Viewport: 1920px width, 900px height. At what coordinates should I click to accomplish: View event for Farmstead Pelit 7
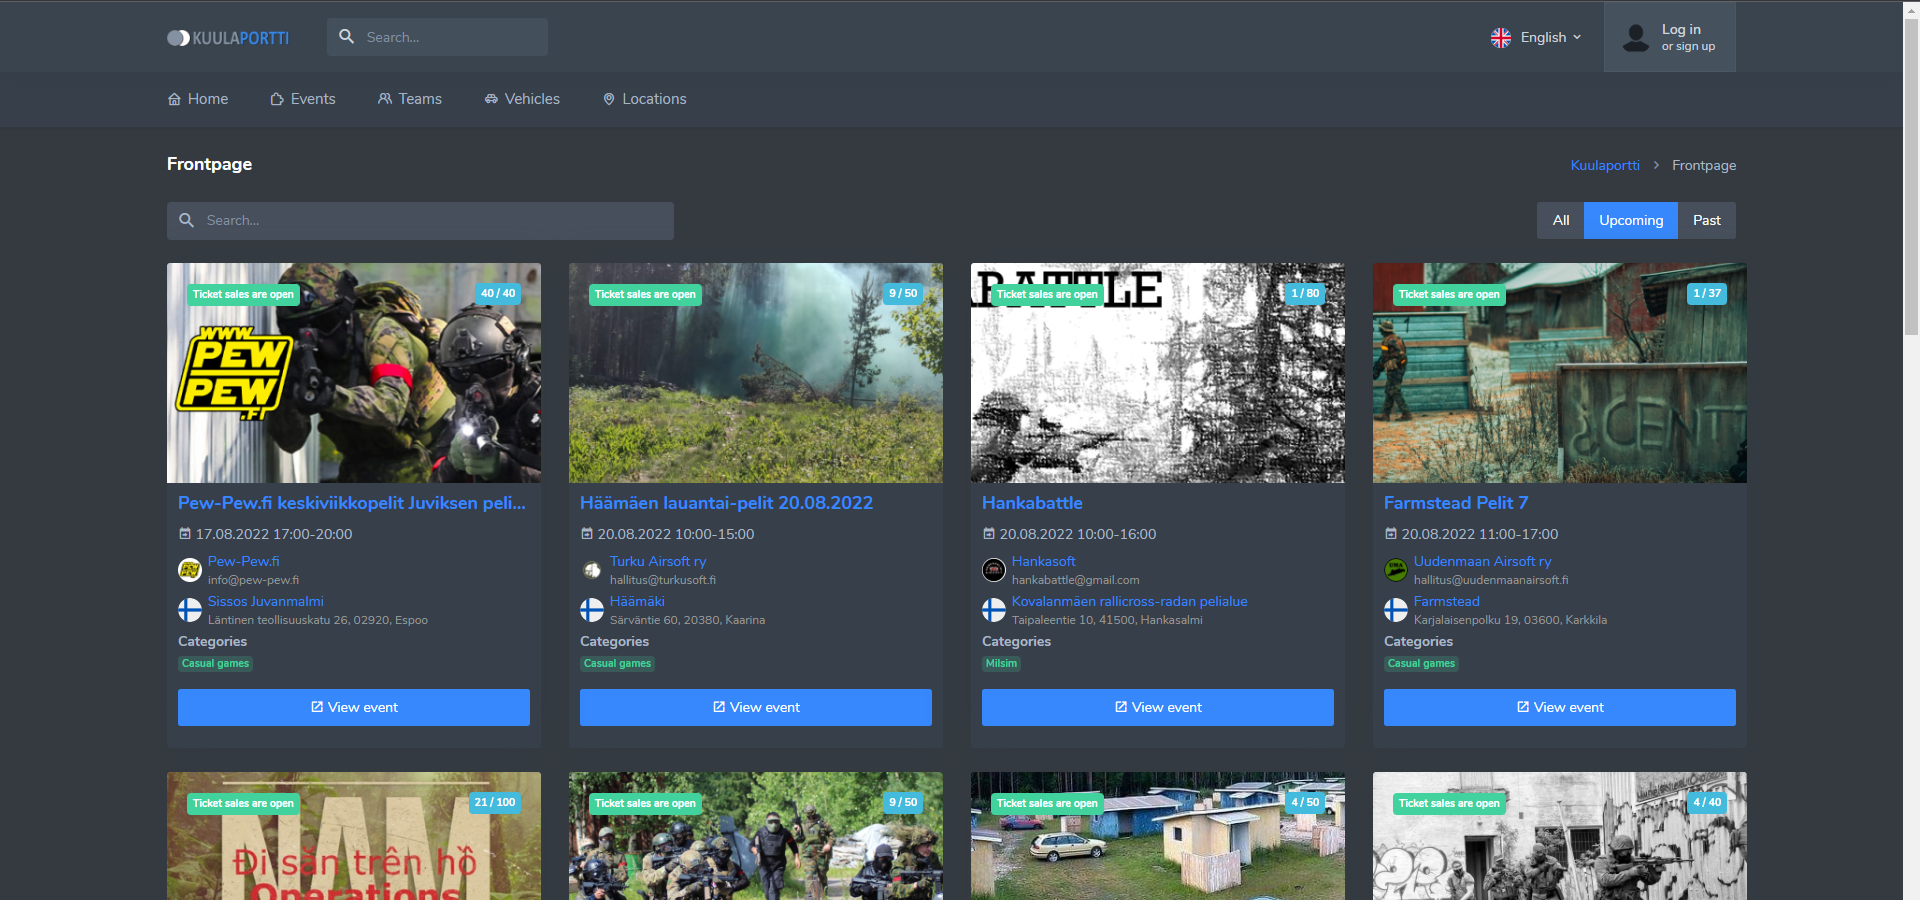click(1560, 707)
